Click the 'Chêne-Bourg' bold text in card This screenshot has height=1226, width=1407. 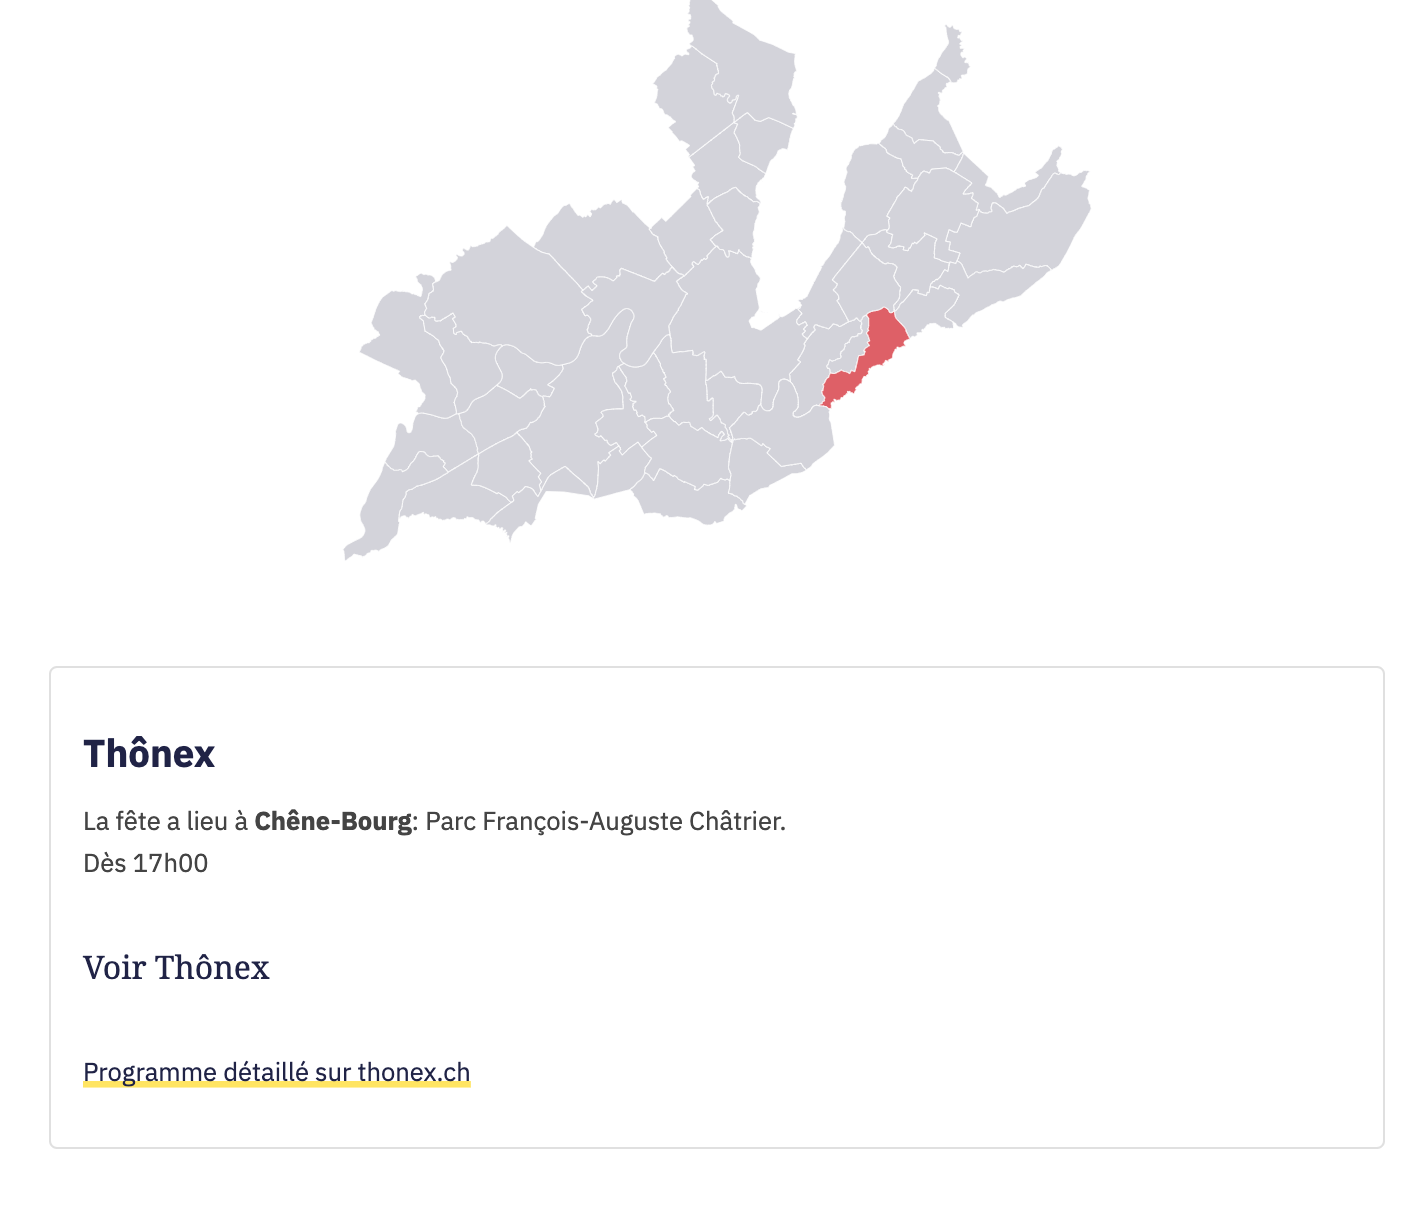tap(333, 821)
